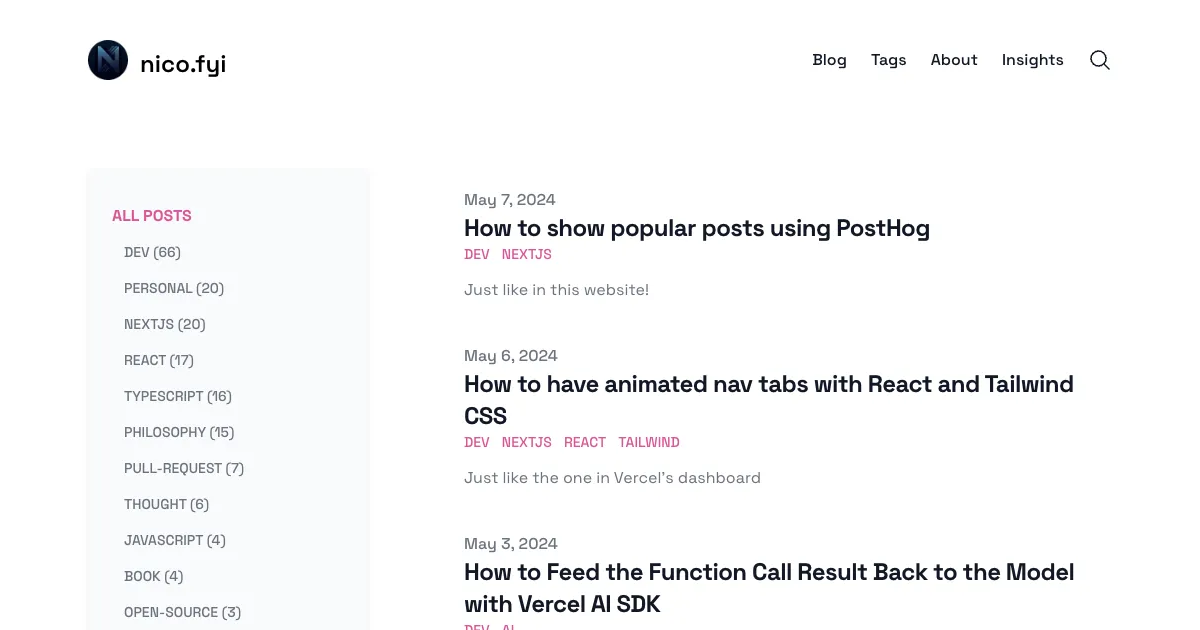View the Insights nav page
This screenshot has height=630, width=1200.
click(1033, 60)
